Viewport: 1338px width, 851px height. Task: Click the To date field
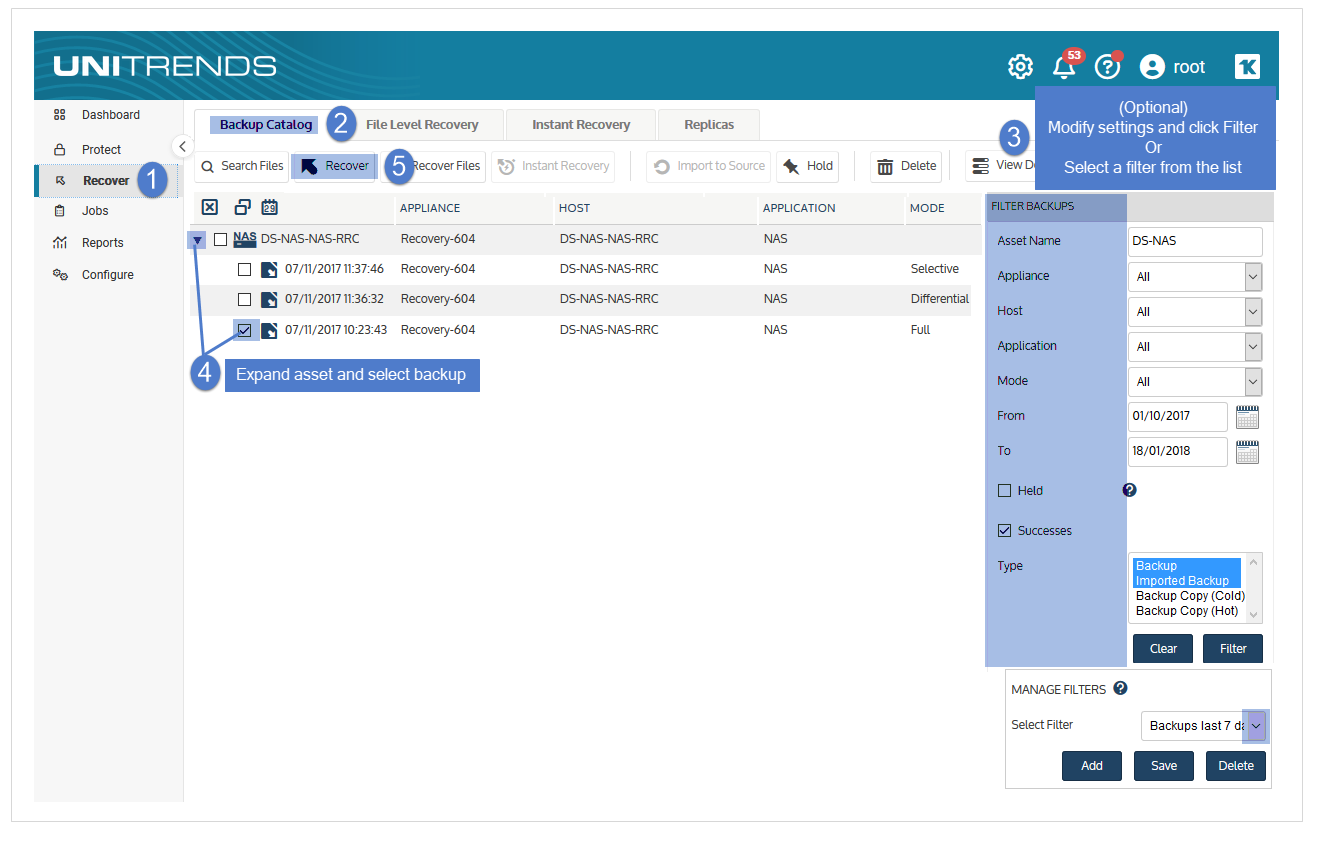[1178, 452]
